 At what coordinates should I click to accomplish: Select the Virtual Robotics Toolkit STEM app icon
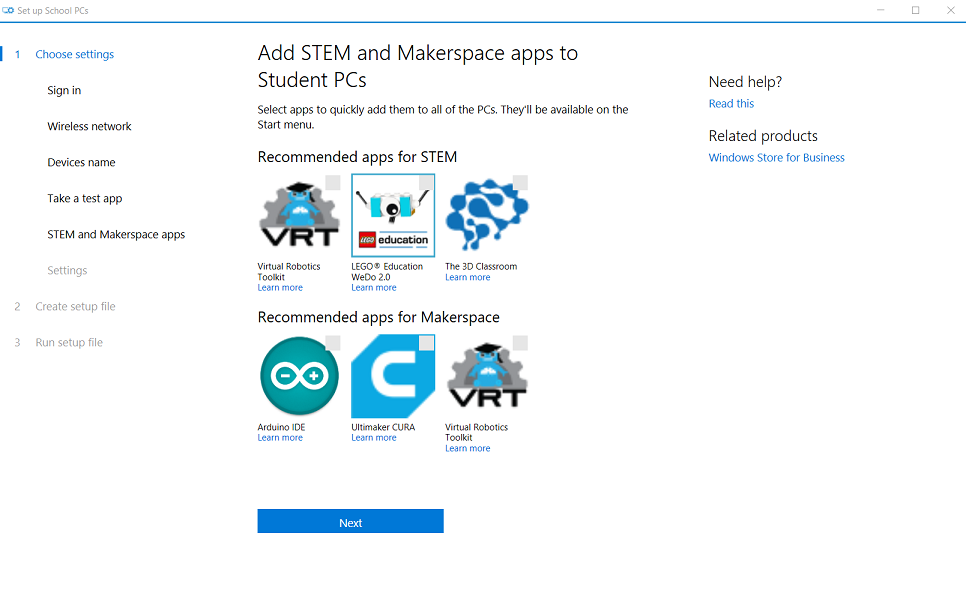[x=299, y=215]
